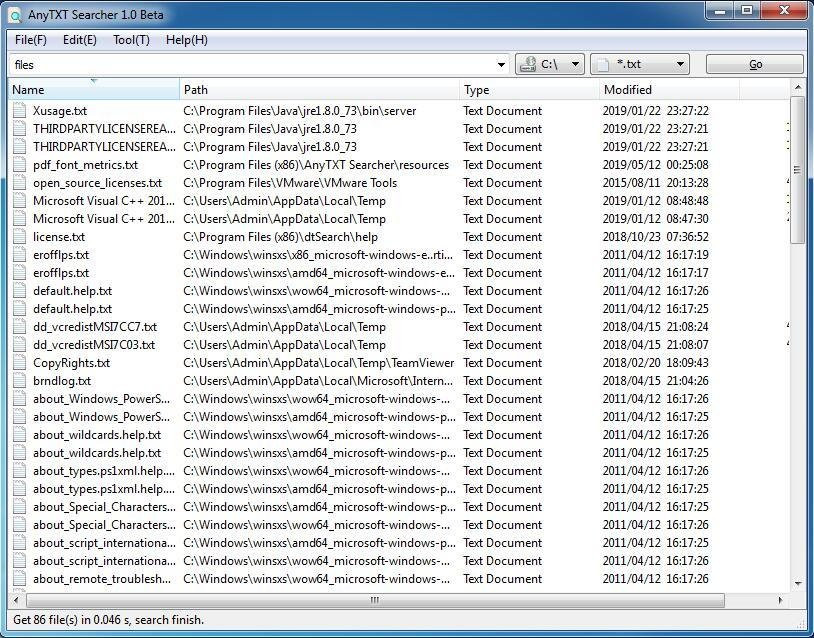The height and width of the screenshot is (638, 814).
Task: Click vertical scrollbar down arrow
Action: [x=798, y=584]
